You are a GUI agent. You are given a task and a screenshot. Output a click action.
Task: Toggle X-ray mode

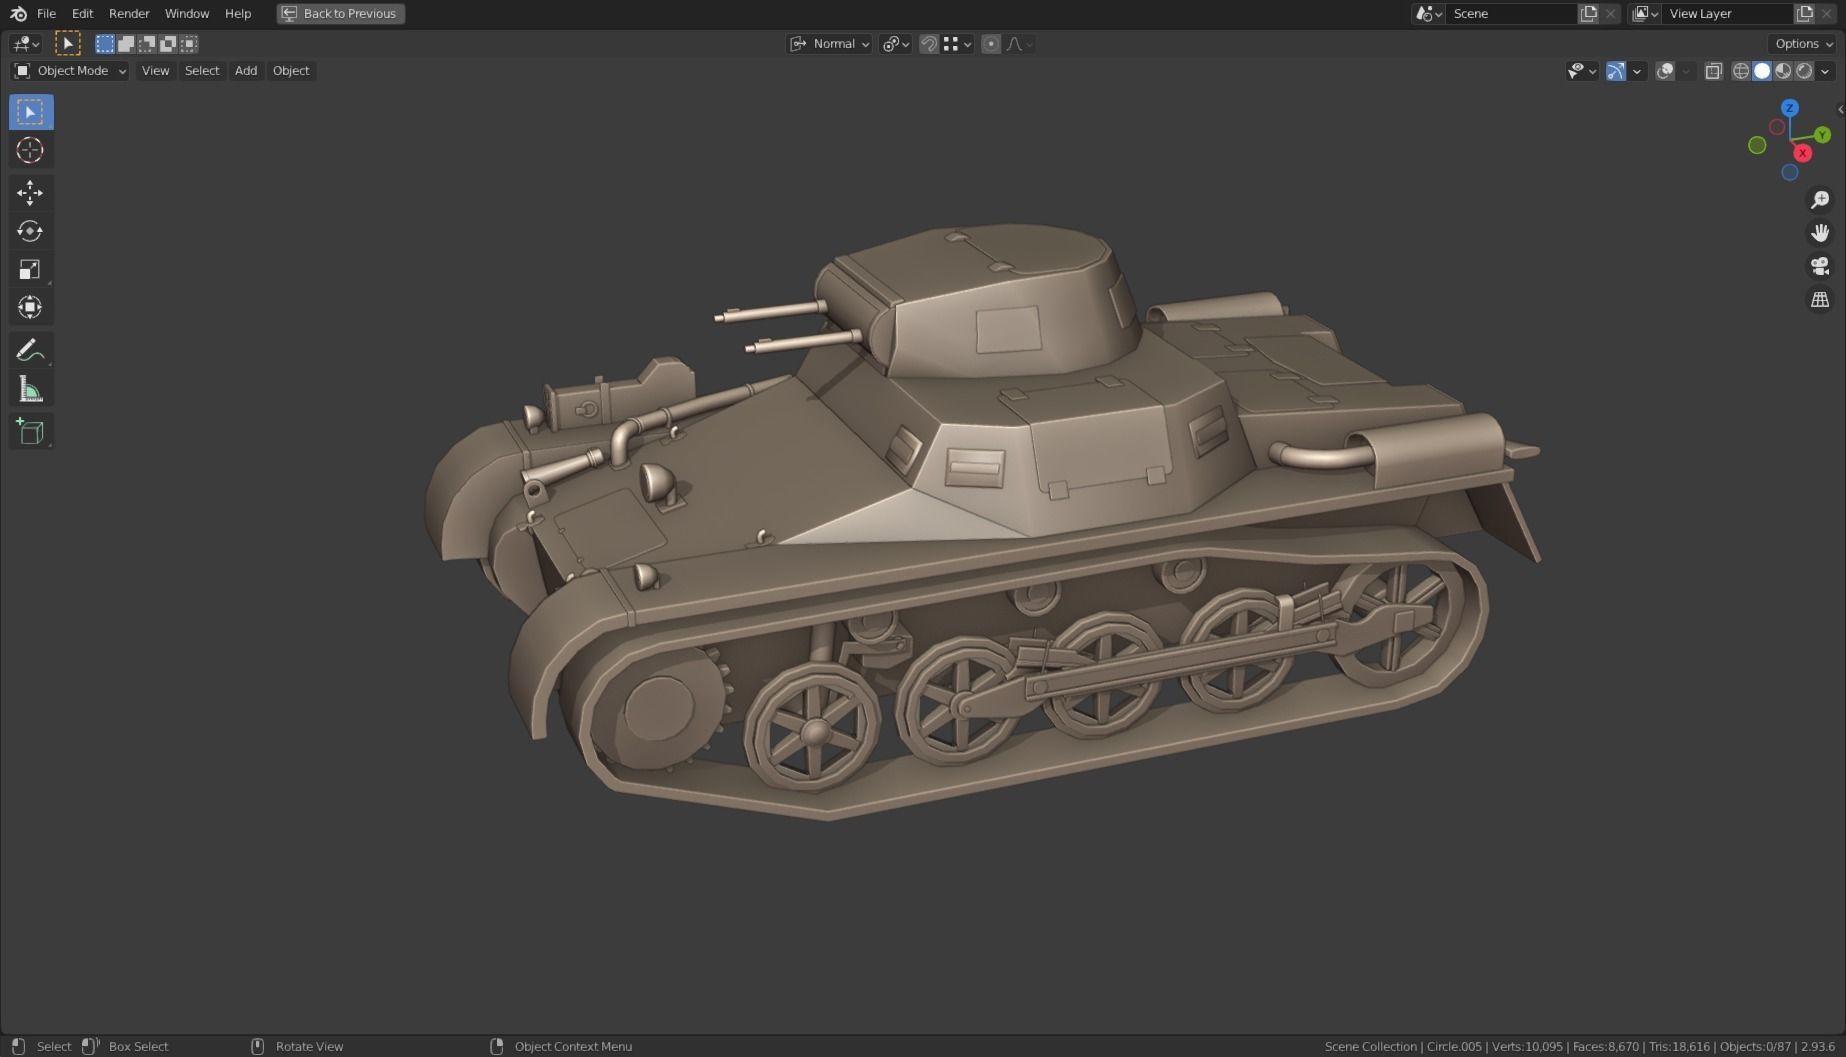click(1713, 71)
